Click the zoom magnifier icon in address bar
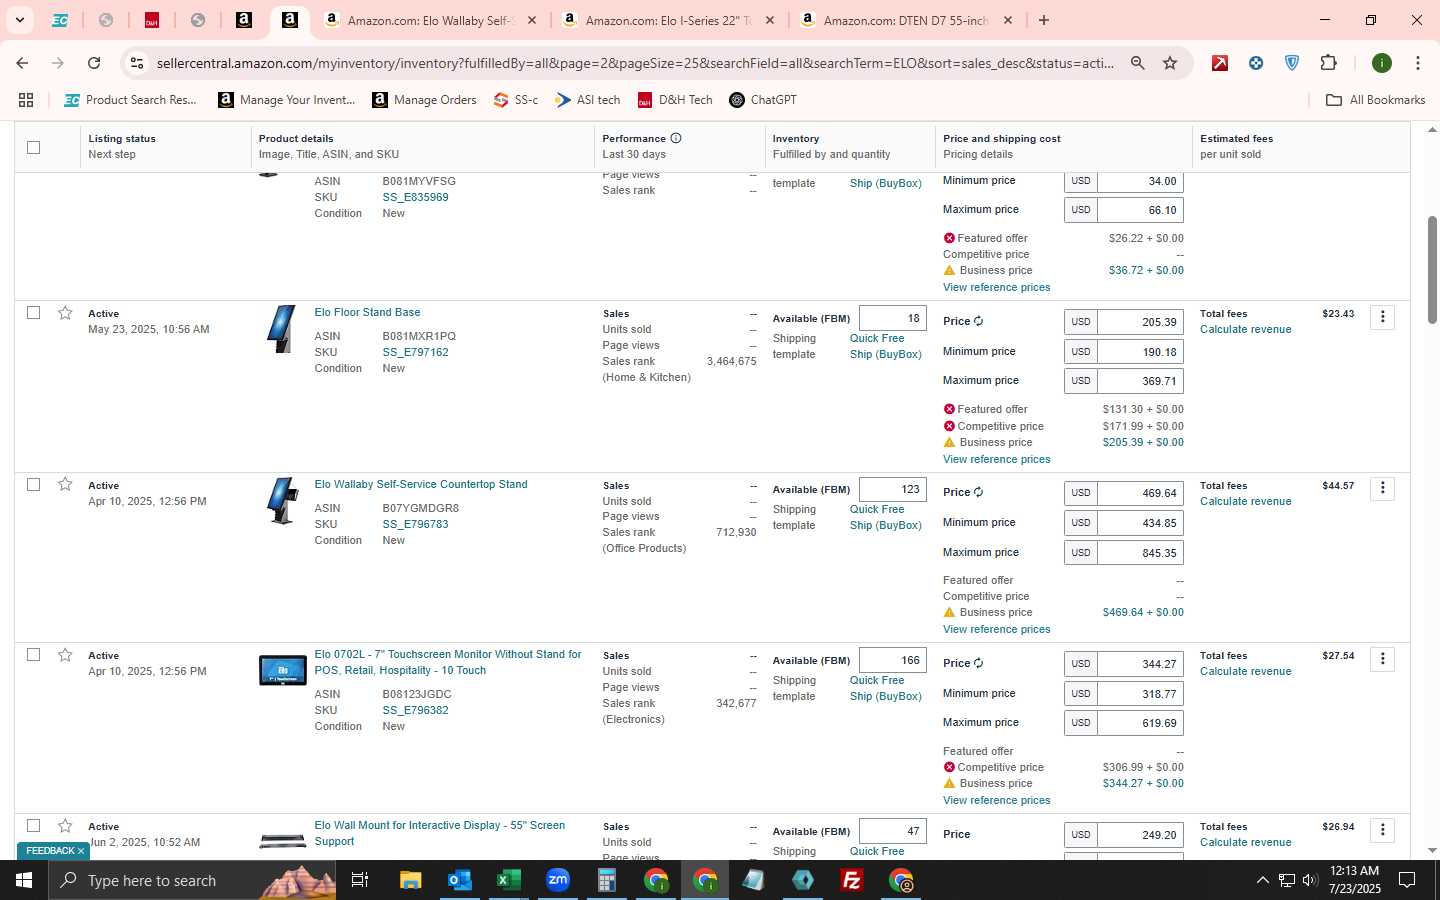 [1137, 63]
